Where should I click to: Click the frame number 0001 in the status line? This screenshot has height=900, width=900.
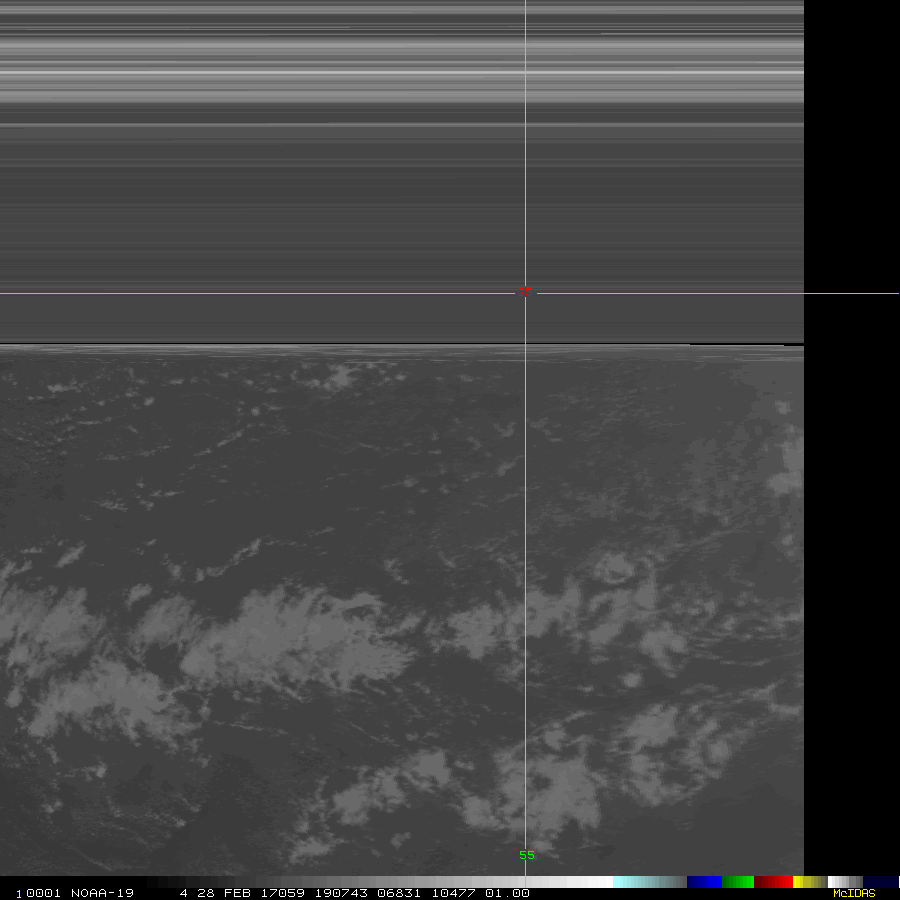(x=43, y=893)
